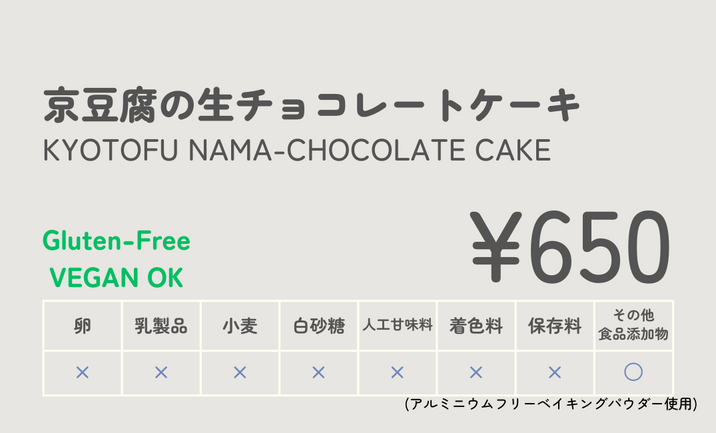Select the 着色料 header cell
This screenshot has height=433, width=716.
click(476, 326)
